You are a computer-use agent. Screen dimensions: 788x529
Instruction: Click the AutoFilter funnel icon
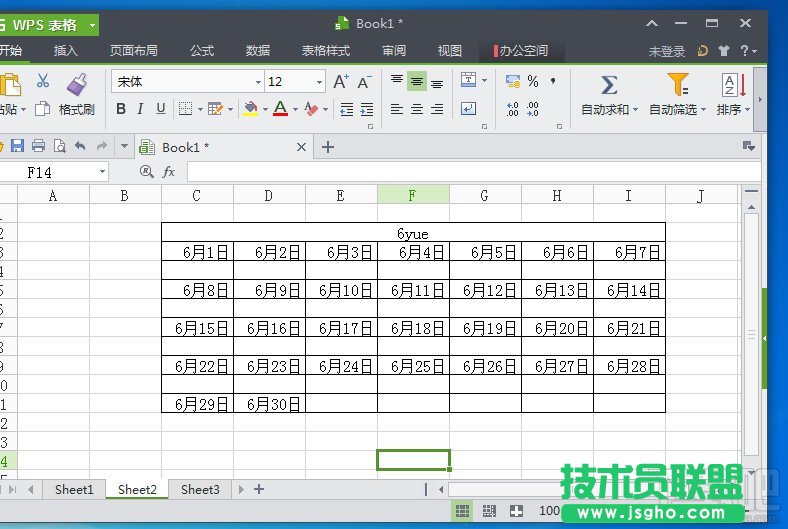point(677,84)
